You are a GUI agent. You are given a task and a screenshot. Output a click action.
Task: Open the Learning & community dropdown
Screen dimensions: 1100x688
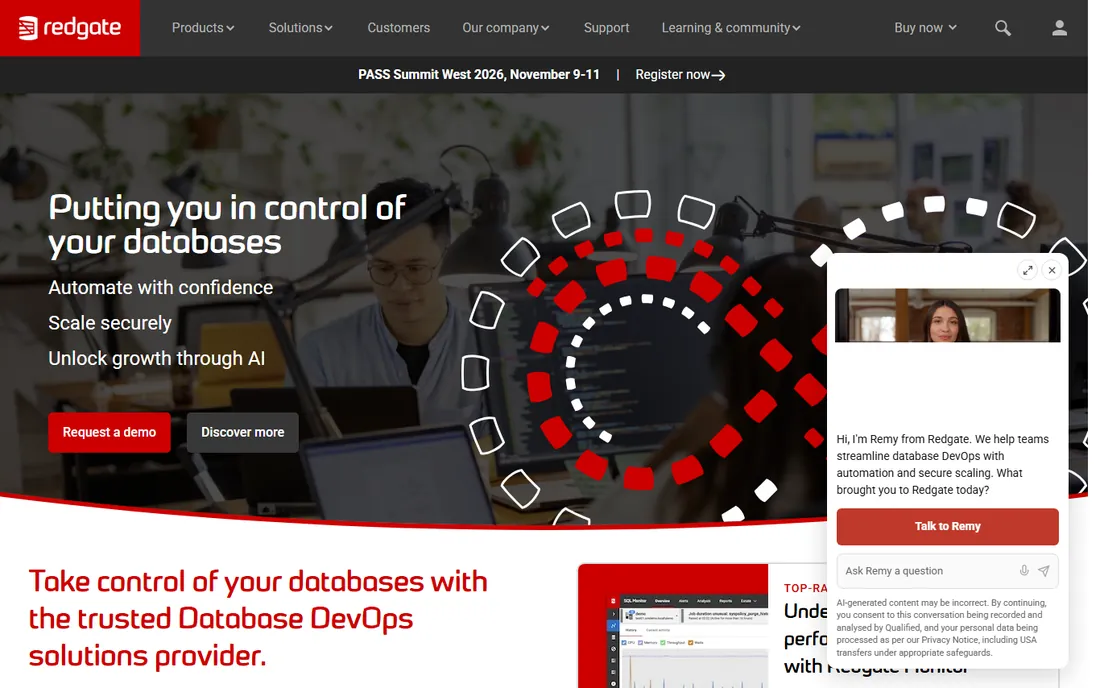tap(730, 28)
